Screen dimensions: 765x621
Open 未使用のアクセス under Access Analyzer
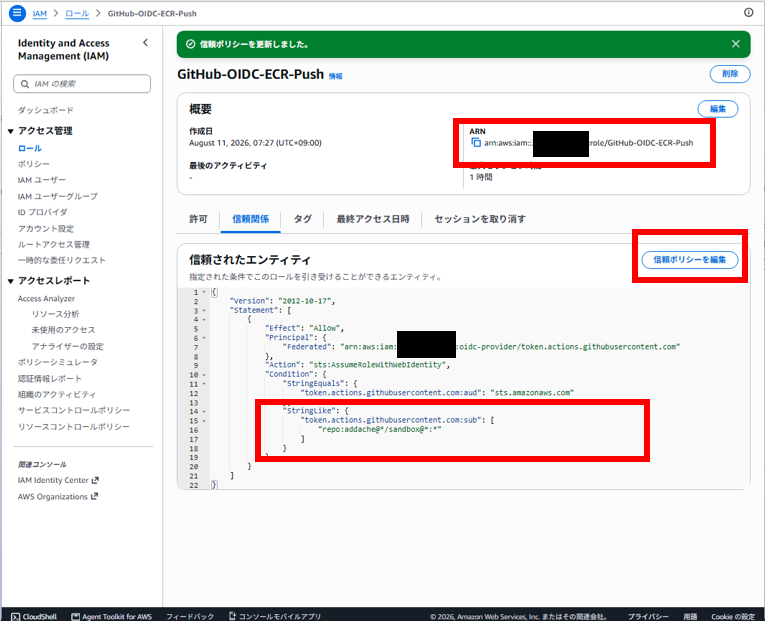tap(63, 330)
